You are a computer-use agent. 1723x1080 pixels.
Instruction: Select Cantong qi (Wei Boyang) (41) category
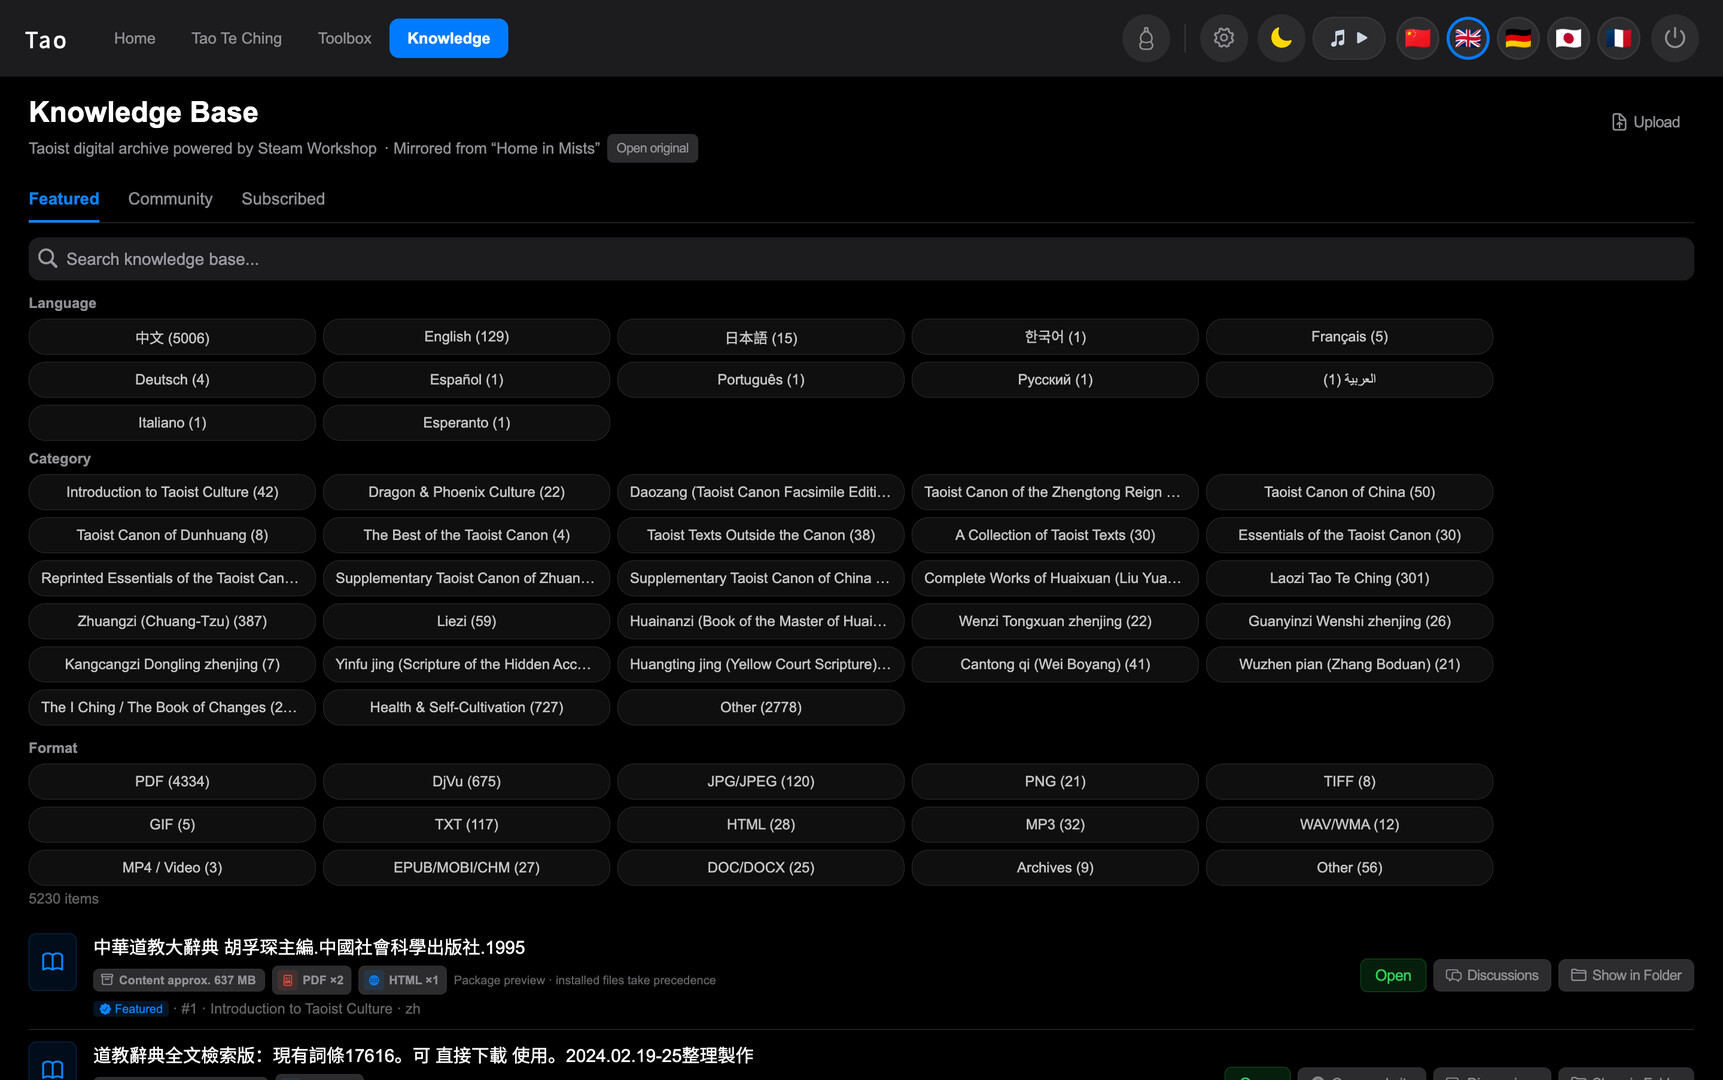click(x=1055, y=664)
